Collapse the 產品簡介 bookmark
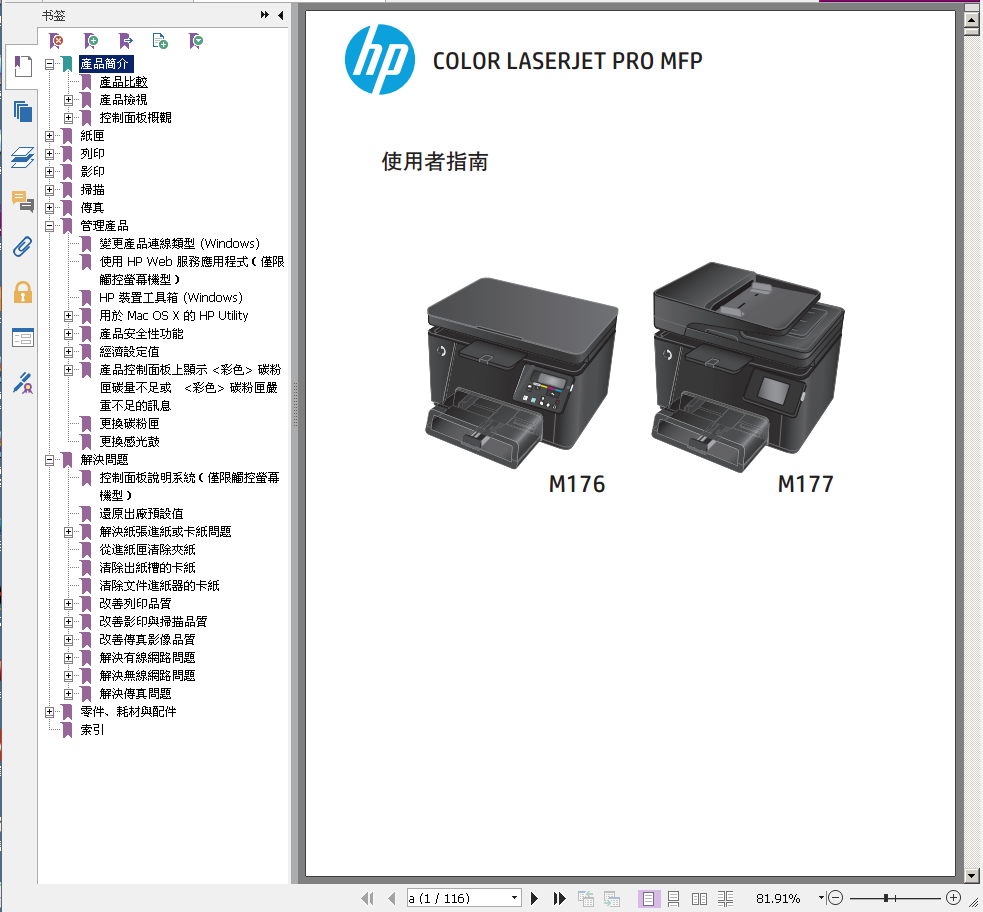 tap(50, 64)
